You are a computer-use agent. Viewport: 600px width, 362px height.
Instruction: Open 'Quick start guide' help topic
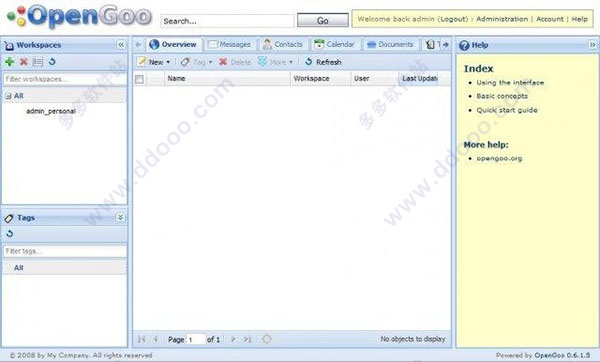507,110
